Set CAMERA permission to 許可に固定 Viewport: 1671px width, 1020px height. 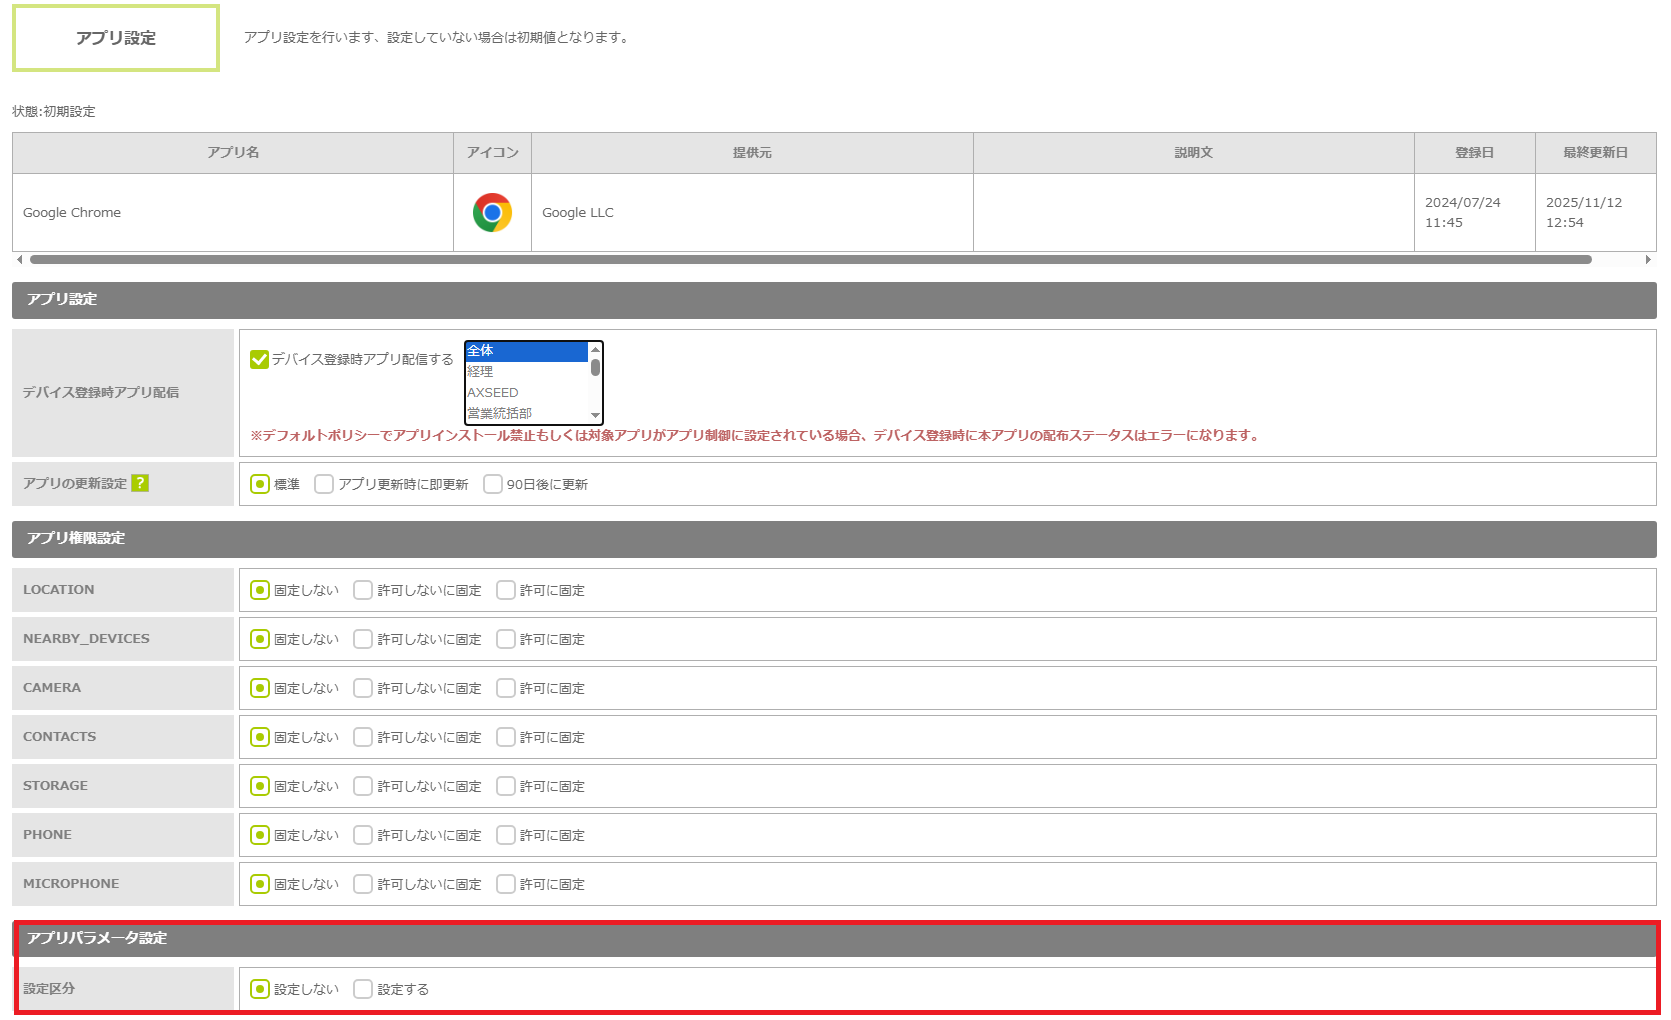506,688
